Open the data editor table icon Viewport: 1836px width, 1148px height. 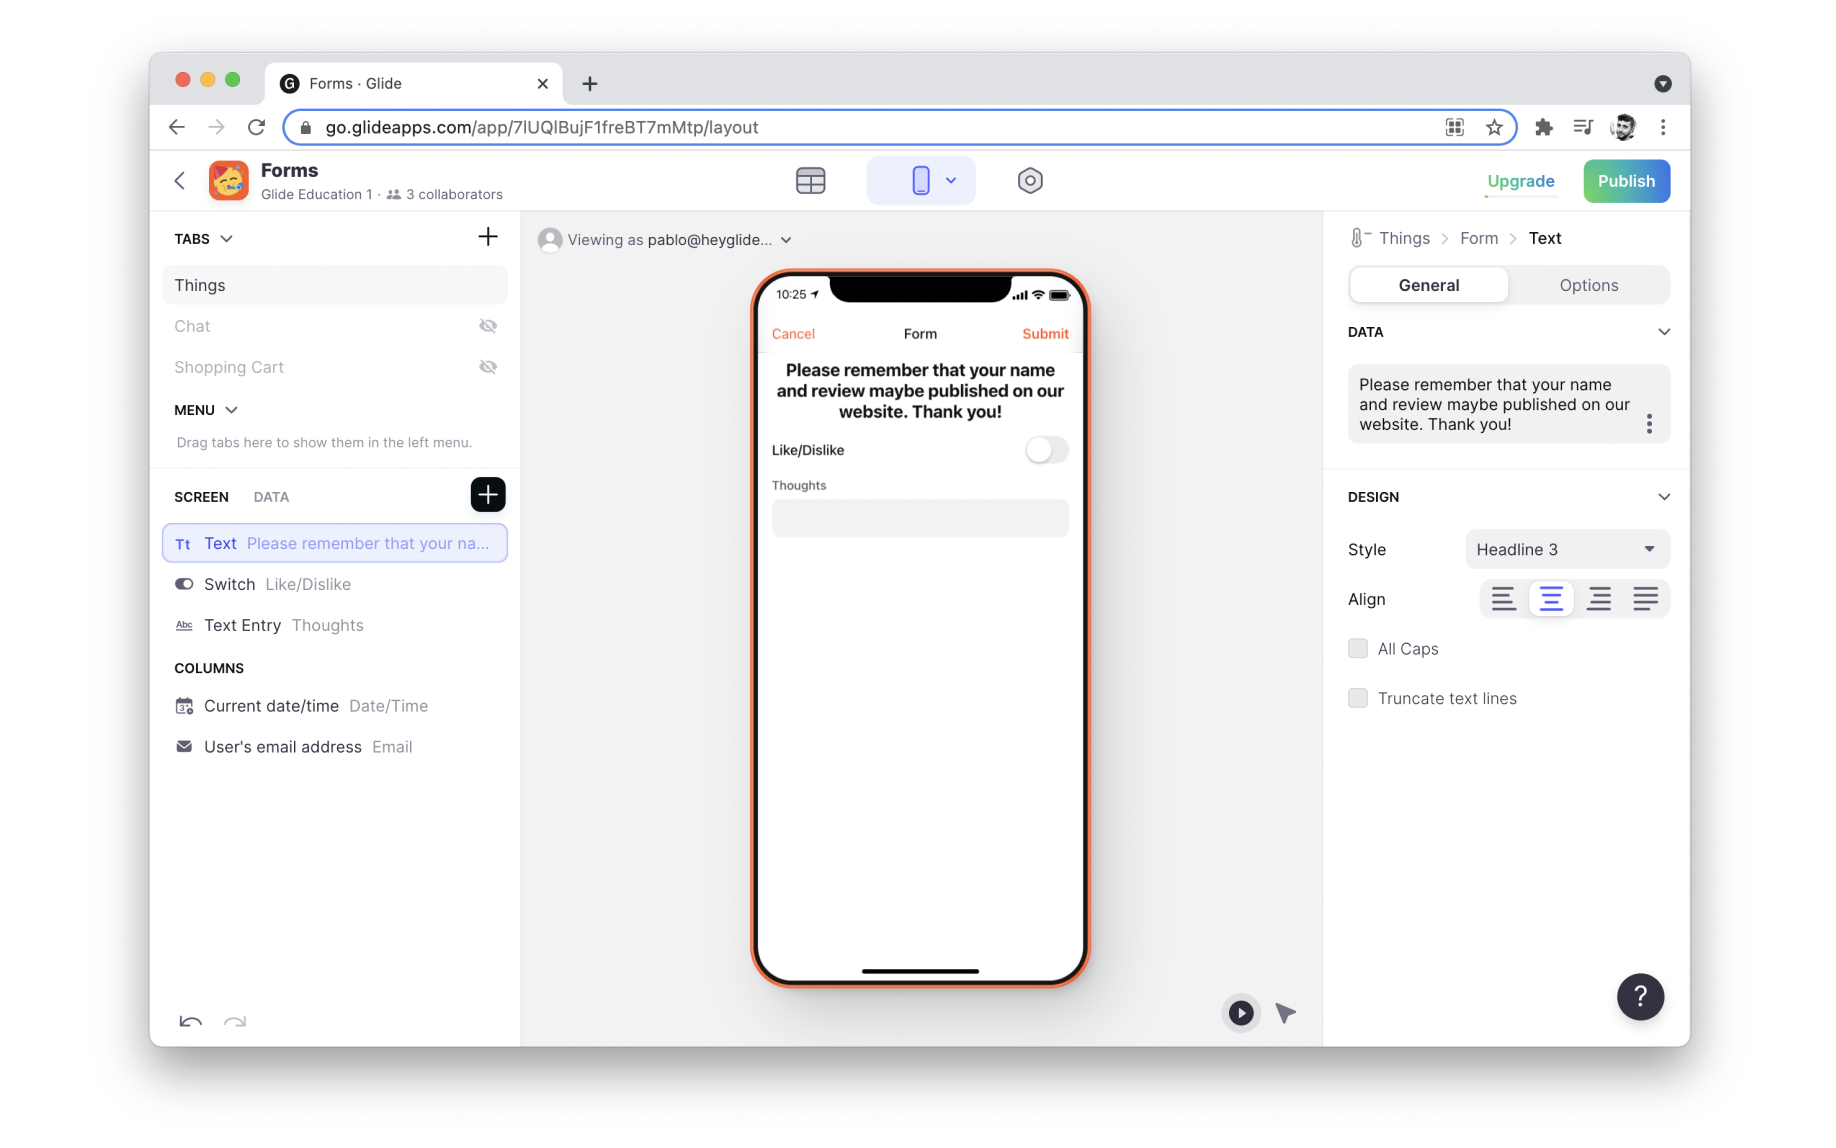tap(810, 181)
